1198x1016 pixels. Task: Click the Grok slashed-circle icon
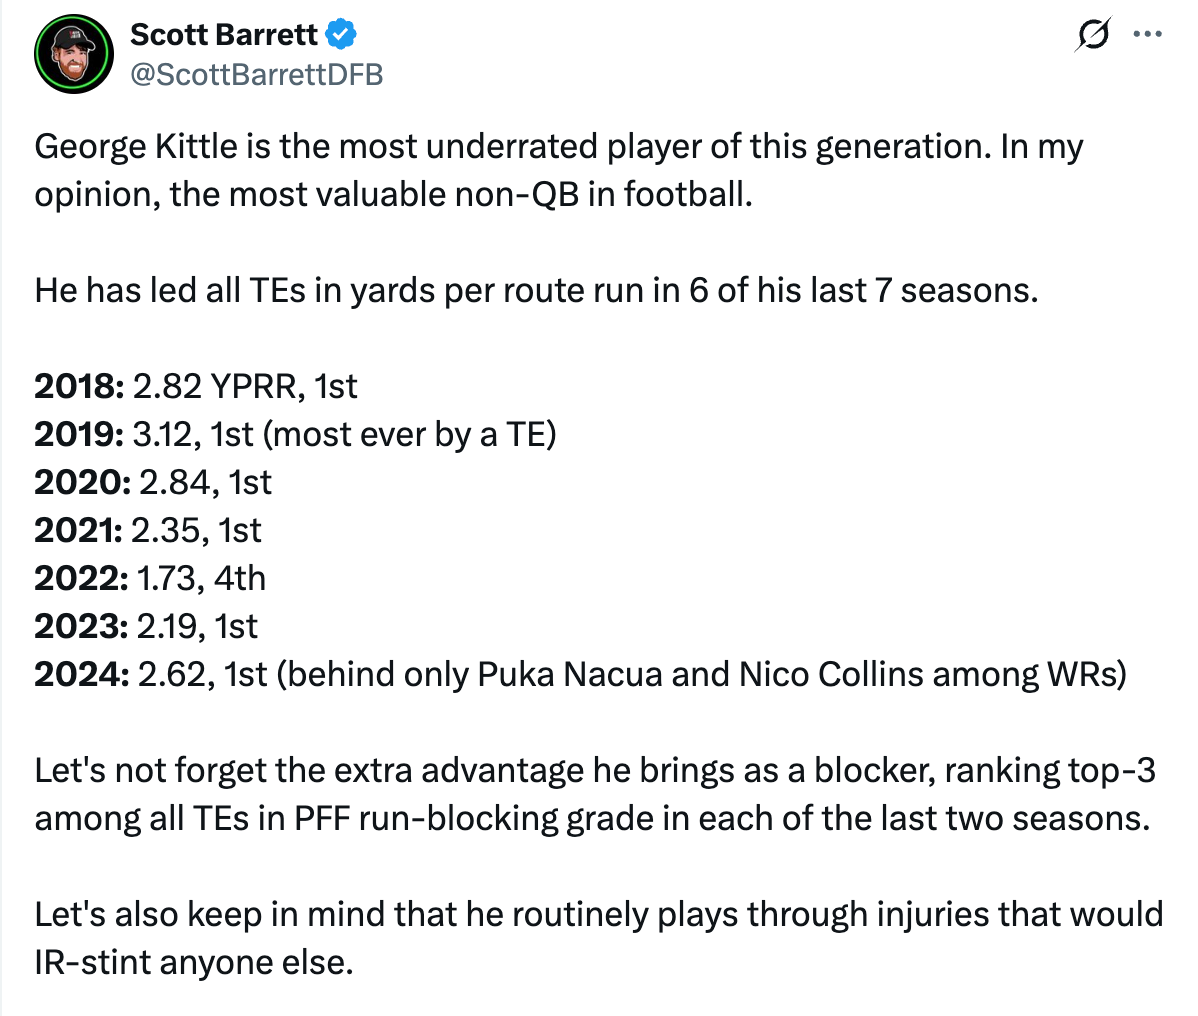[1092, 35]
